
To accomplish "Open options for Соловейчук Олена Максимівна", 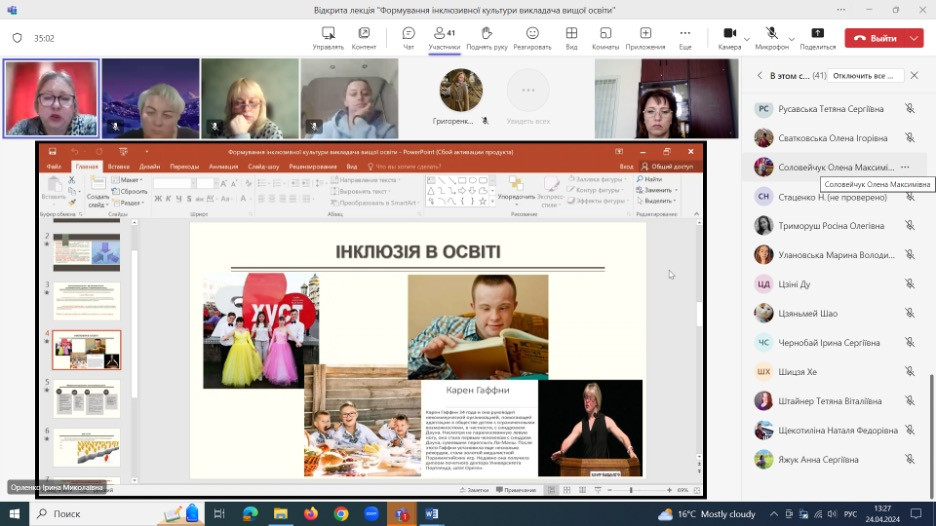I will (905, 167).
